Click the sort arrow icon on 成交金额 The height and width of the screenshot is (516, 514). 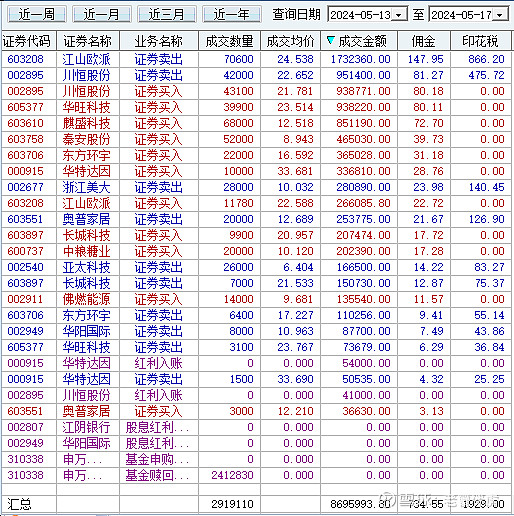coord(331,41)
